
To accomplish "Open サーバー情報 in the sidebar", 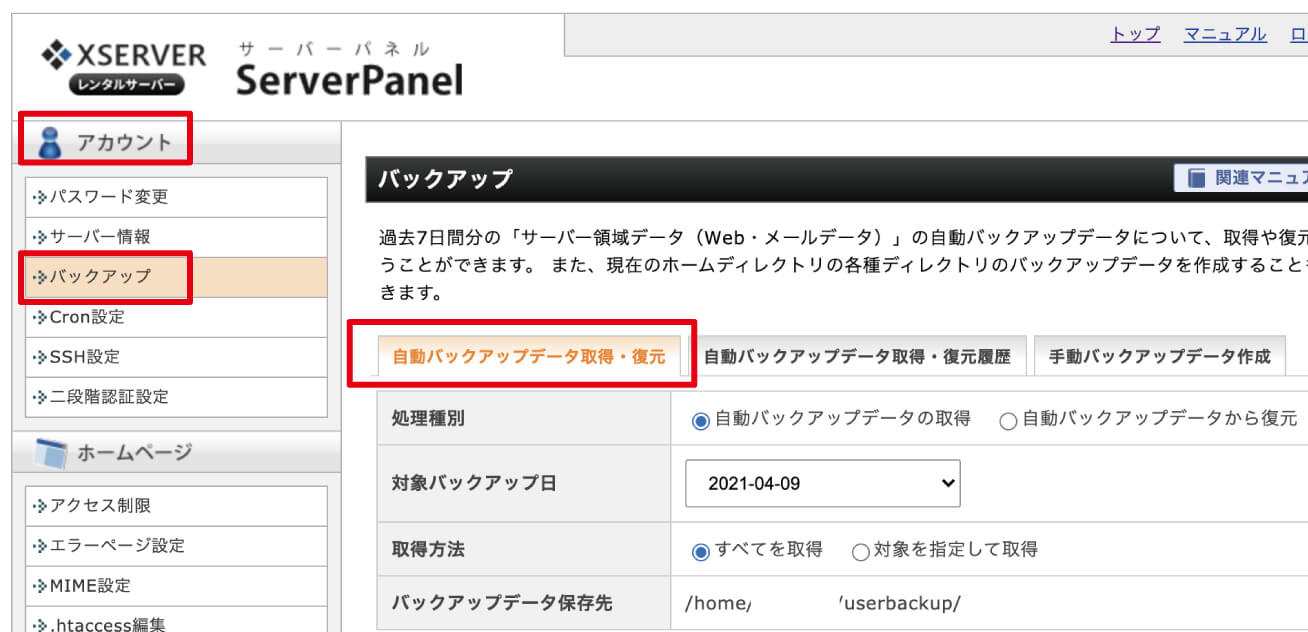I will (100, 237).
